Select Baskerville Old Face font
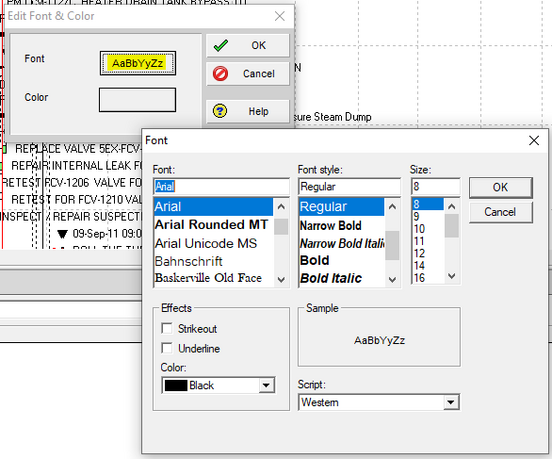 click(213, 278)
